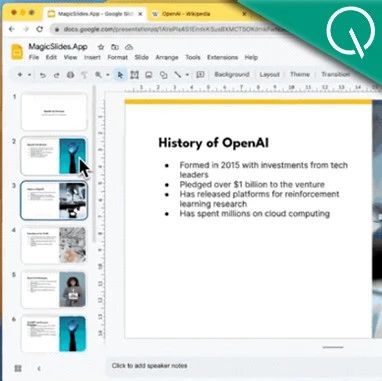The width and height of the screenshot is (382, 381).
Task: Click the "Formed in 2015 with investments" bullet
Action: pyautogui.click(x=263, y=170)
